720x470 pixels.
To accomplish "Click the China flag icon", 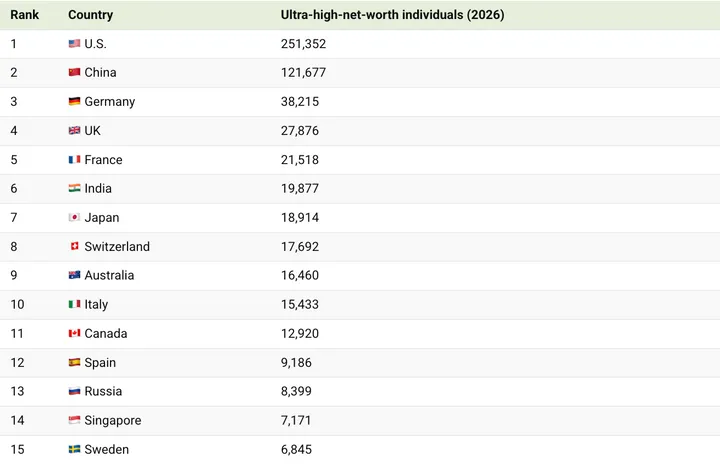I will point(74,73).
